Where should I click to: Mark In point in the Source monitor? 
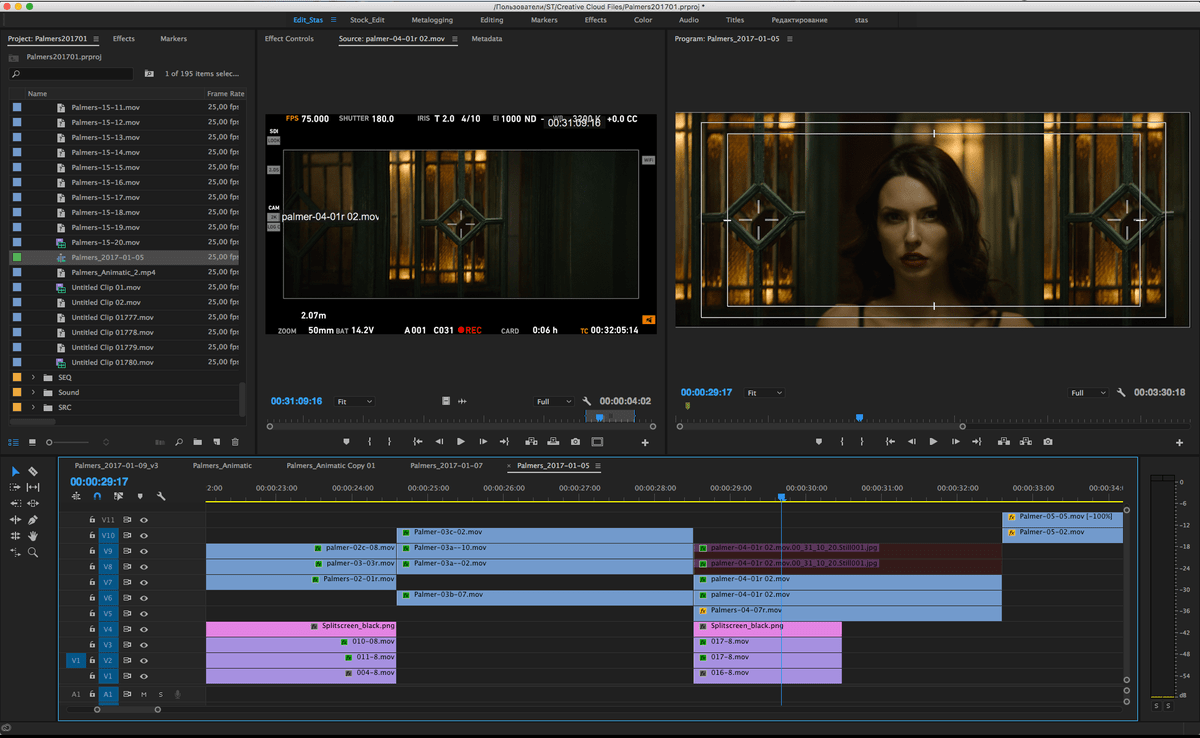(x=370, y=441)
